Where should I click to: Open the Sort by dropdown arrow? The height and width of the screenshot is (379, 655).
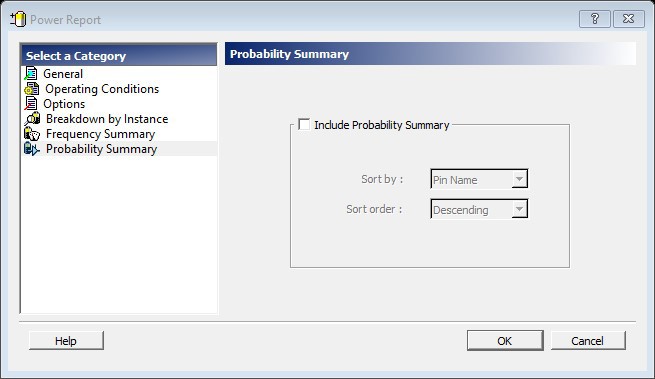point(519,179)
